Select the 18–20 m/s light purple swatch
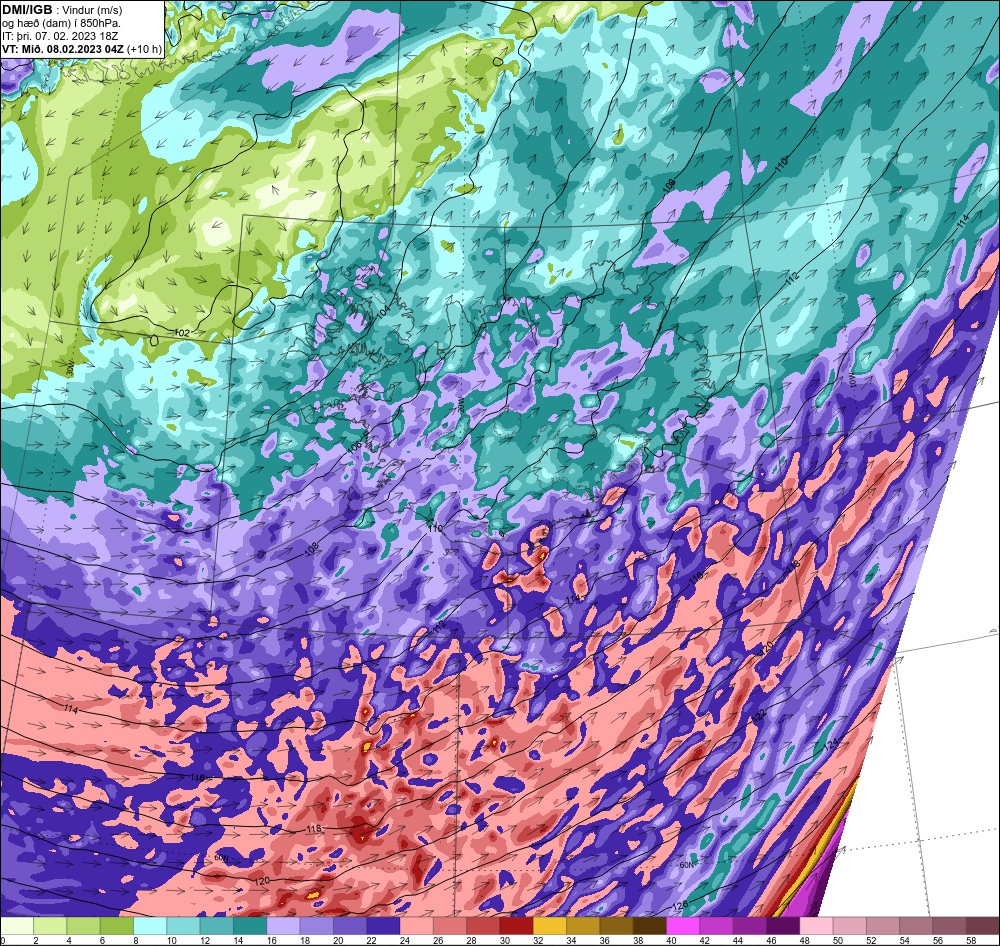 tap(316, 925)
